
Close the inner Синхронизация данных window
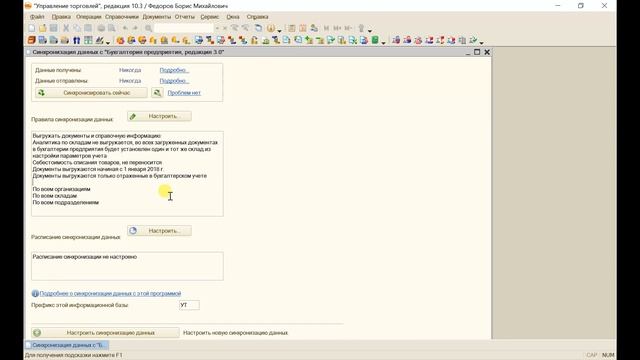pos(487,52)
